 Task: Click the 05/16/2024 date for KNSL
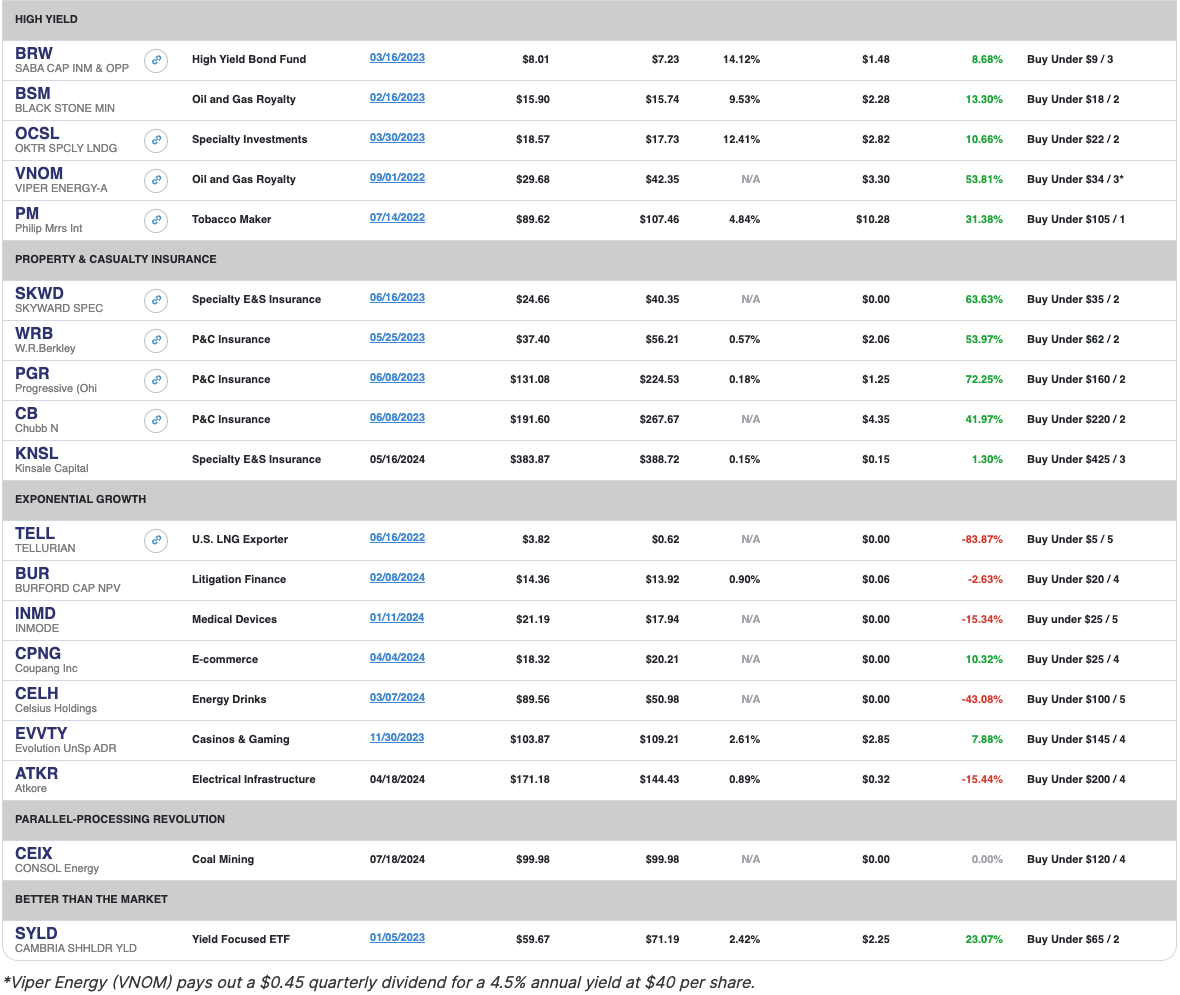pos(397,460)
